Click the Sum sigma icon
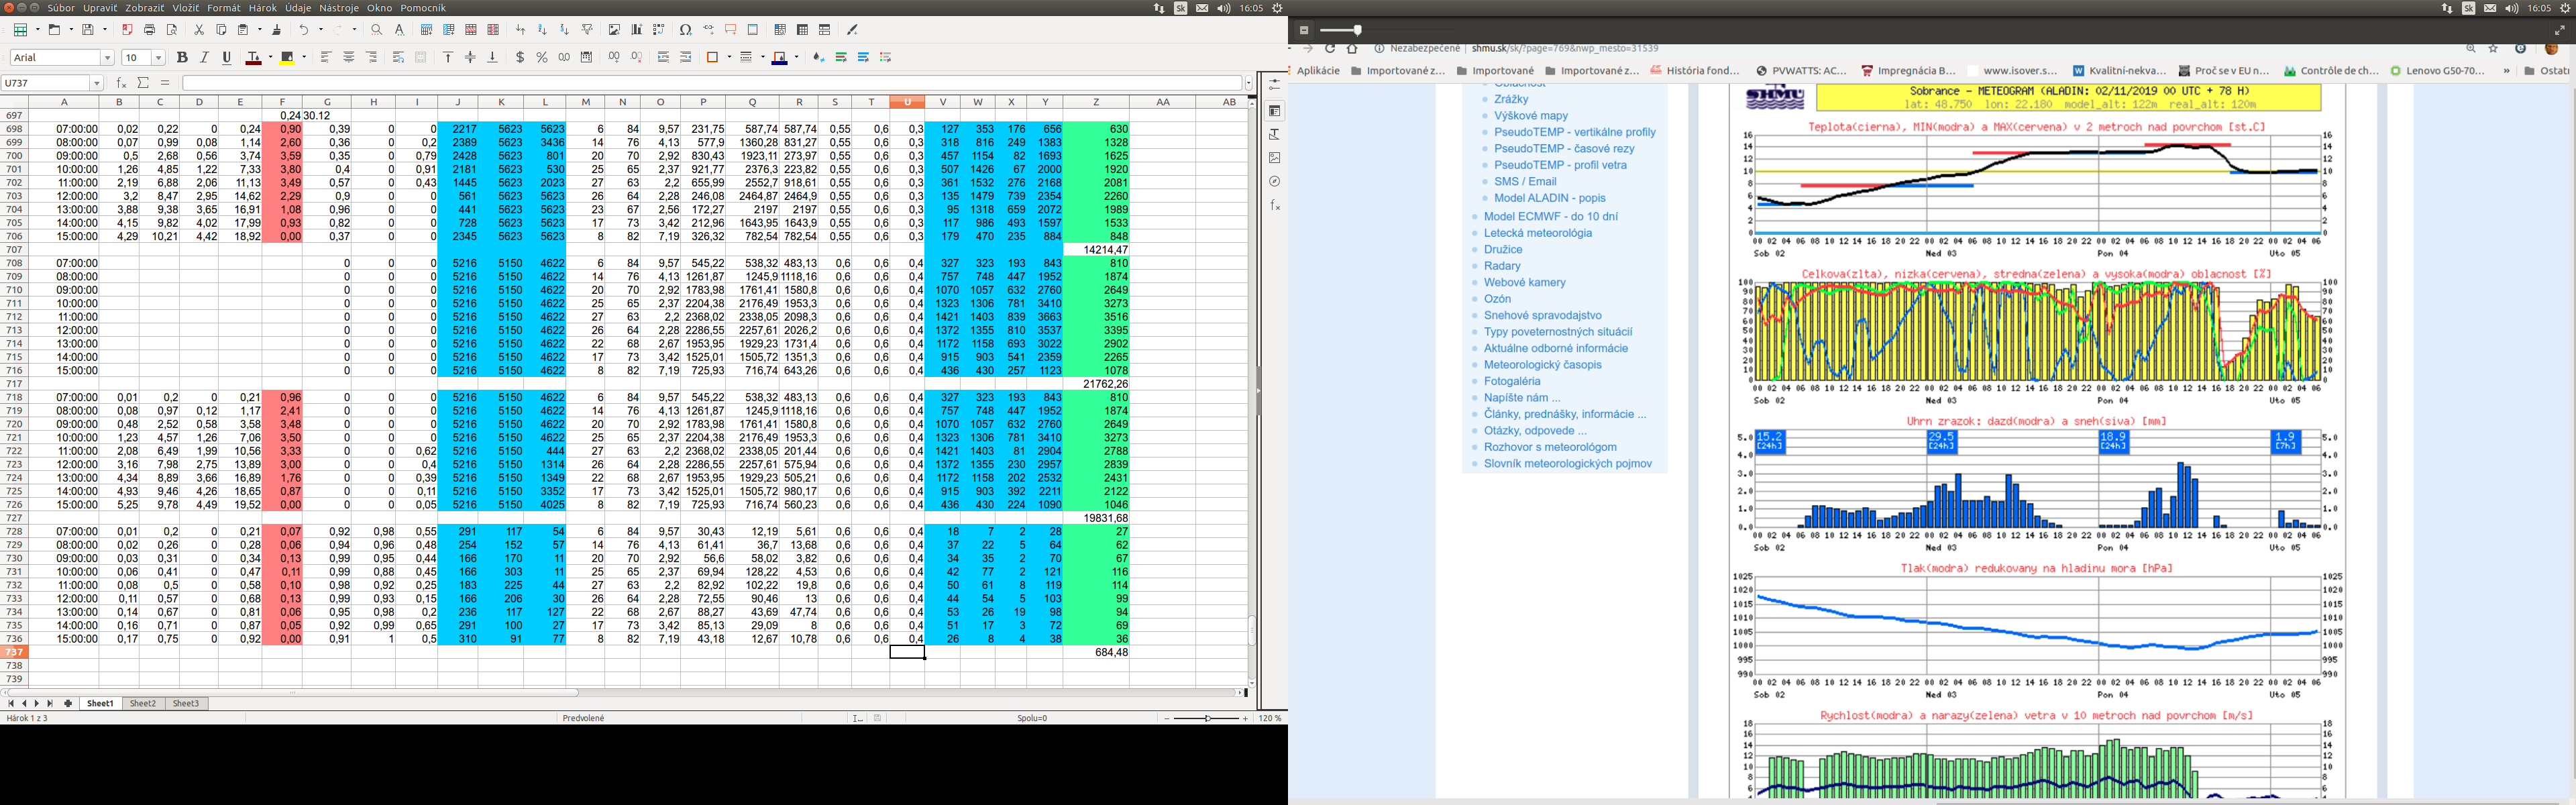The height and width of the screenshot is (805, 2576). (x=143, y=83)
